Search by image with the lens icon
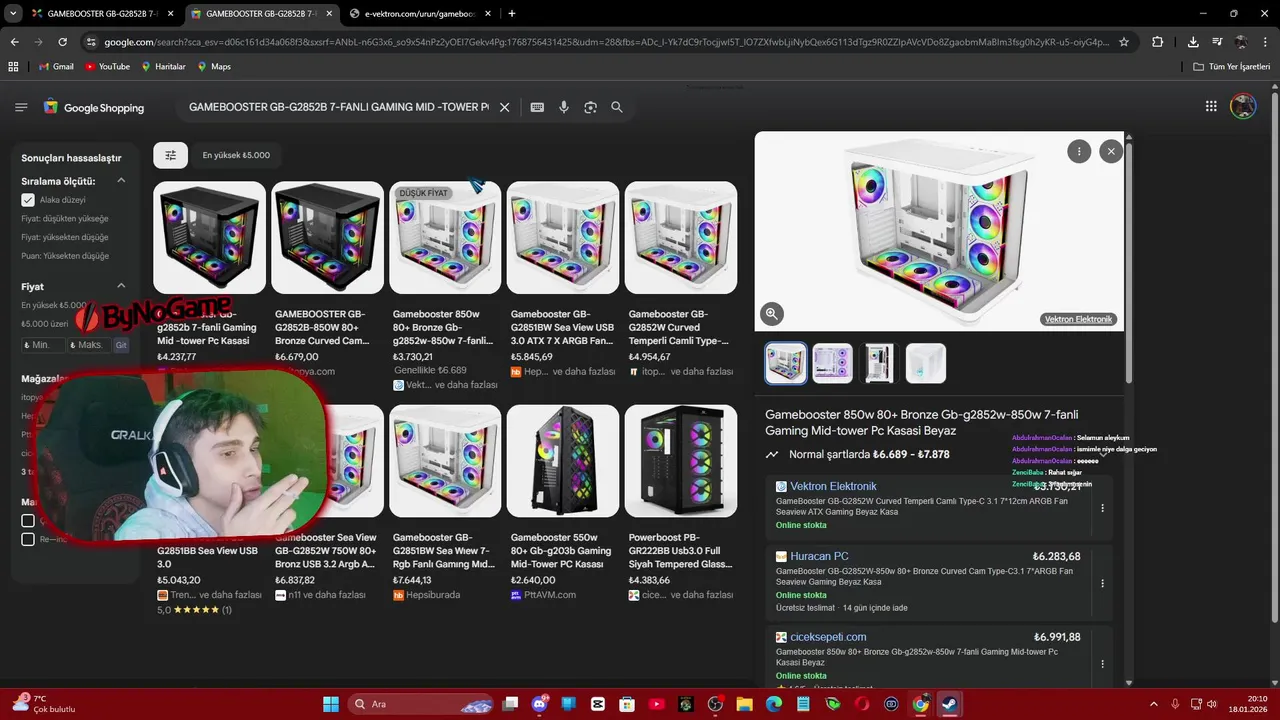The height and width of the screenshot is (720, 1280). [590, 107]
